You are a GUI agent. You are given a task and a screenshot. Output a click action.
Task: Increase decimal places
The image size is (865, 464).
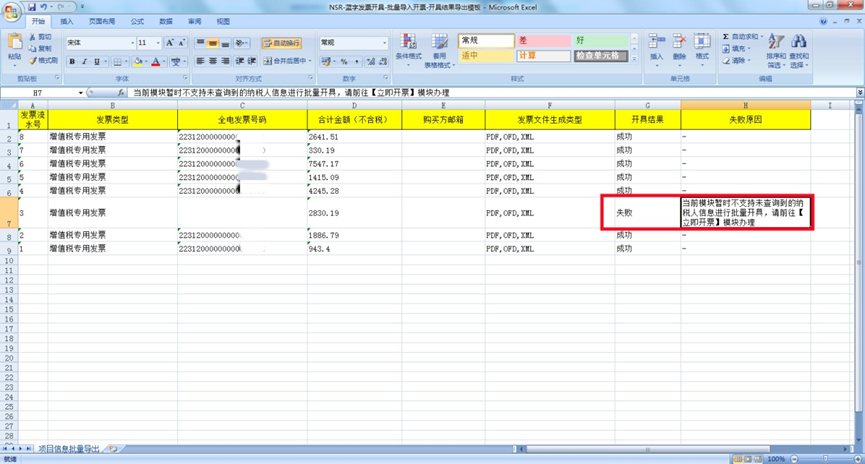click(371, 61)
